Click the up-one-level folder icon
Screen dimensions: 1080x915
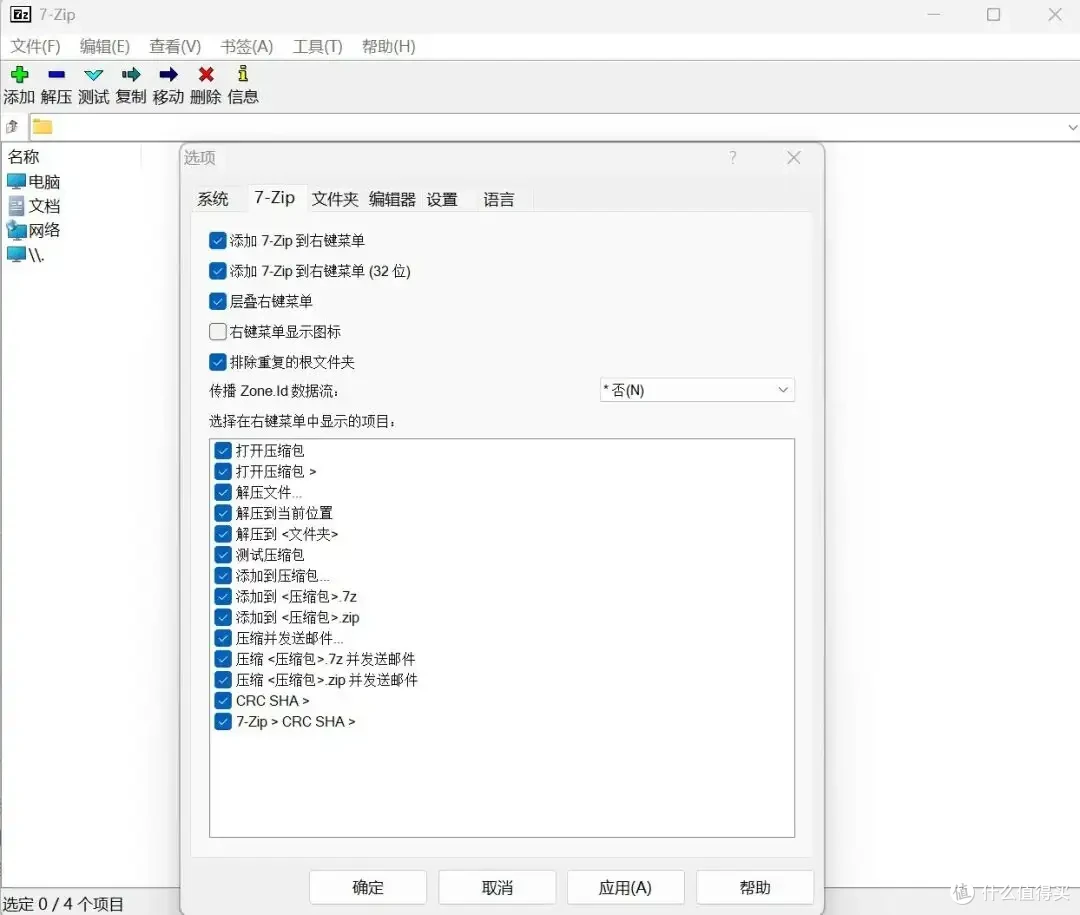pos(12,127)
